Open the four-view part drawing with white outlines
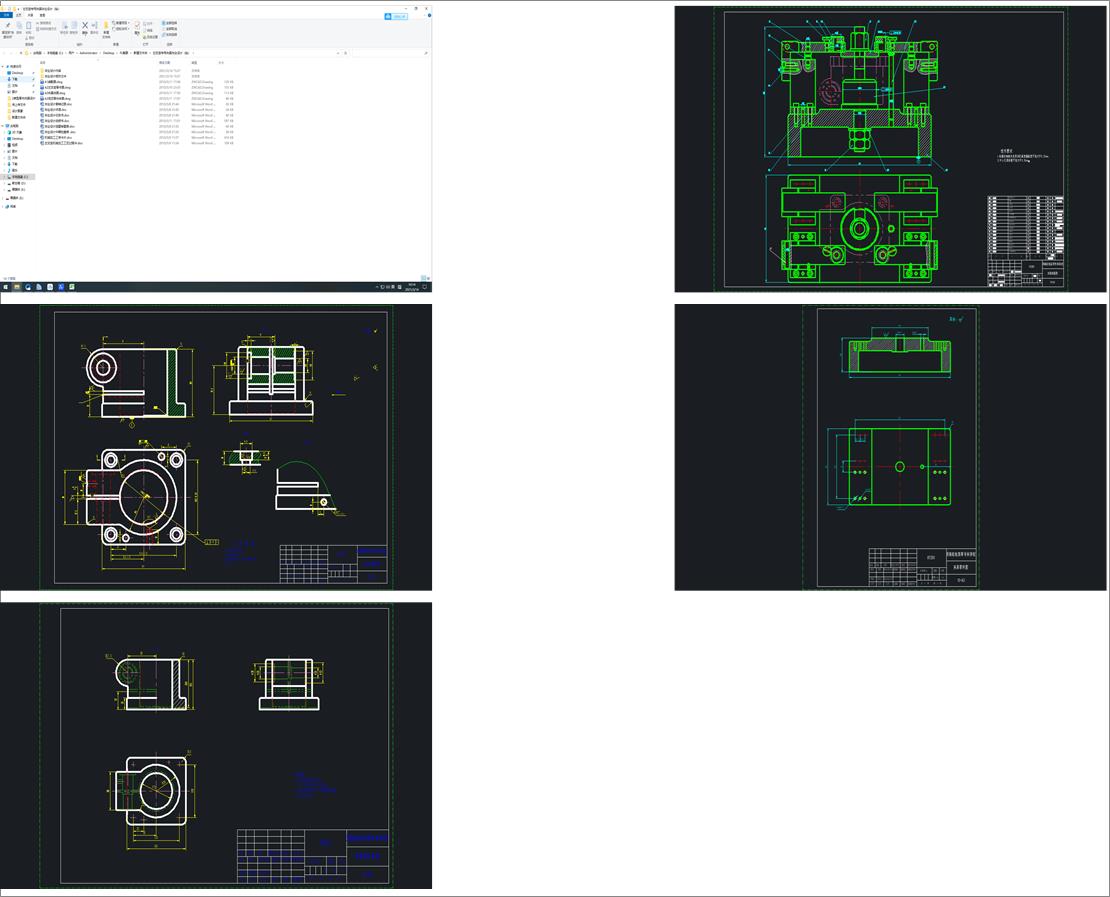Viewport: 1110px width, 897px height. 216,447
